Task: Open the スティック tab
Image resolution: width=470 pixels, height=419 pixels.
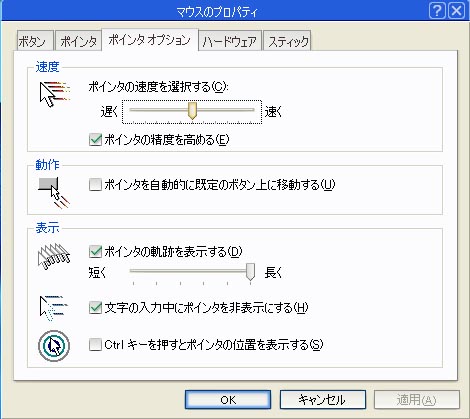Action: [x=287, y=41]
